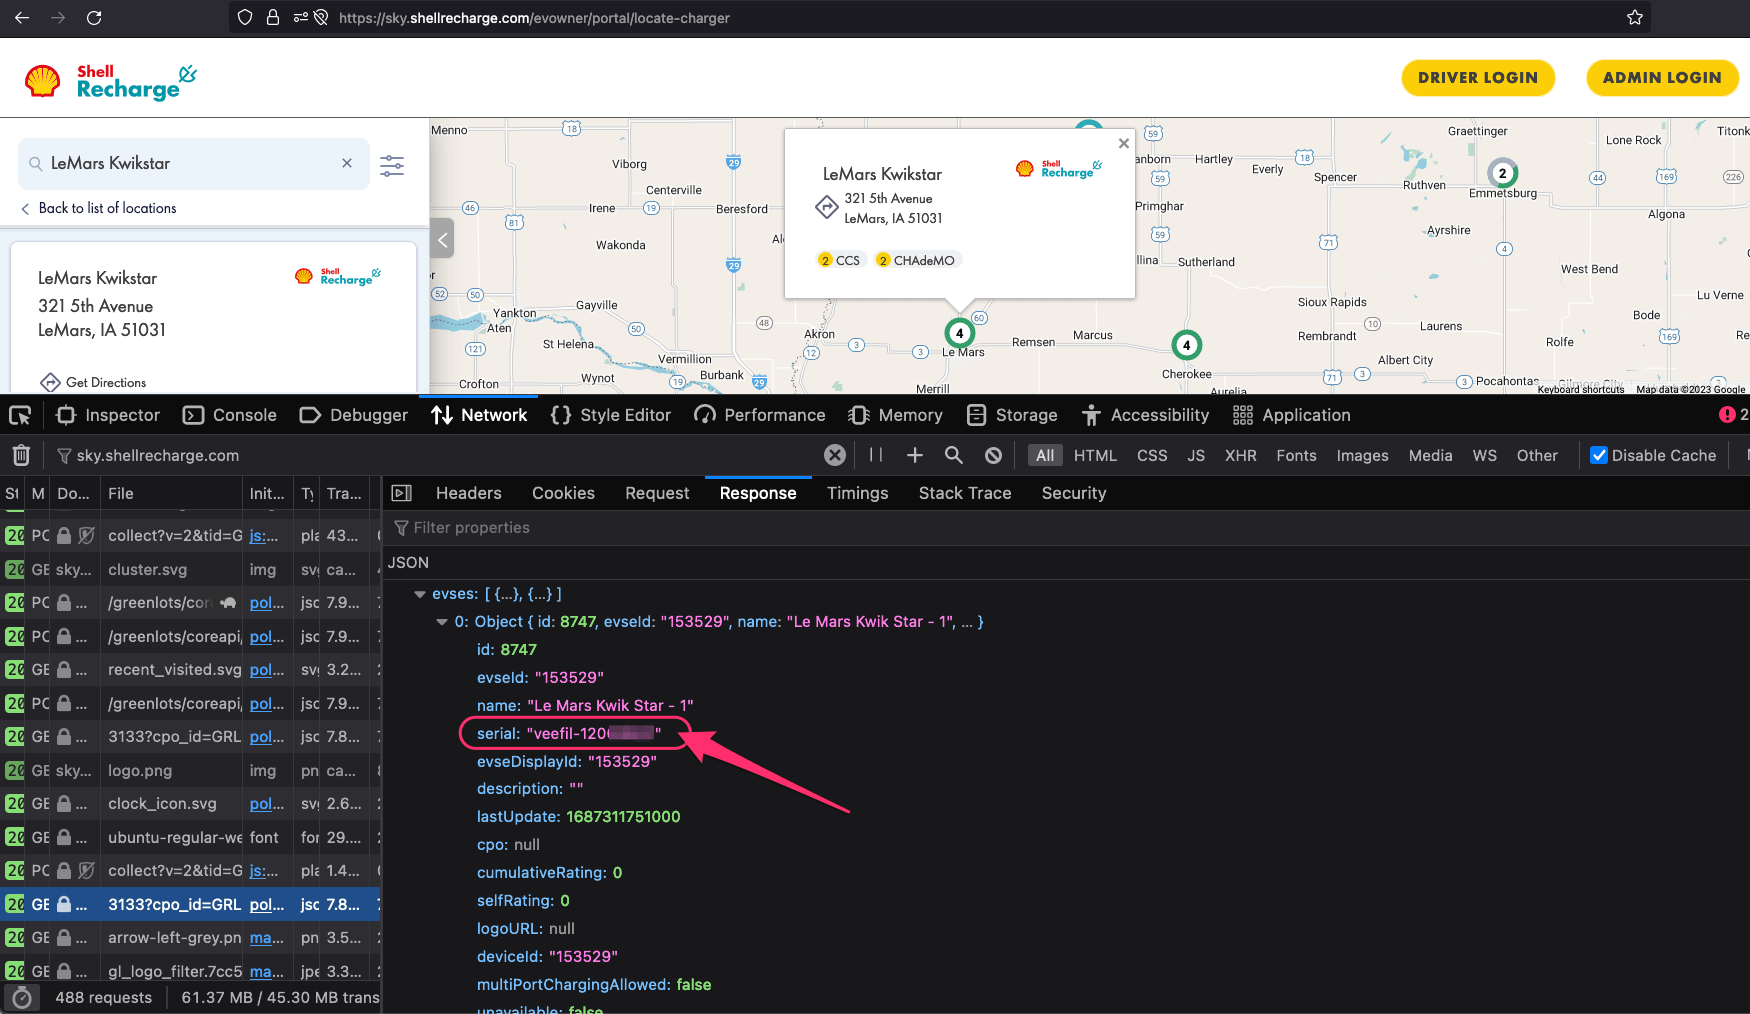This screenshot has height=1014, width=1750.
Task: Pause network recording
Action: tap(876, 455)
